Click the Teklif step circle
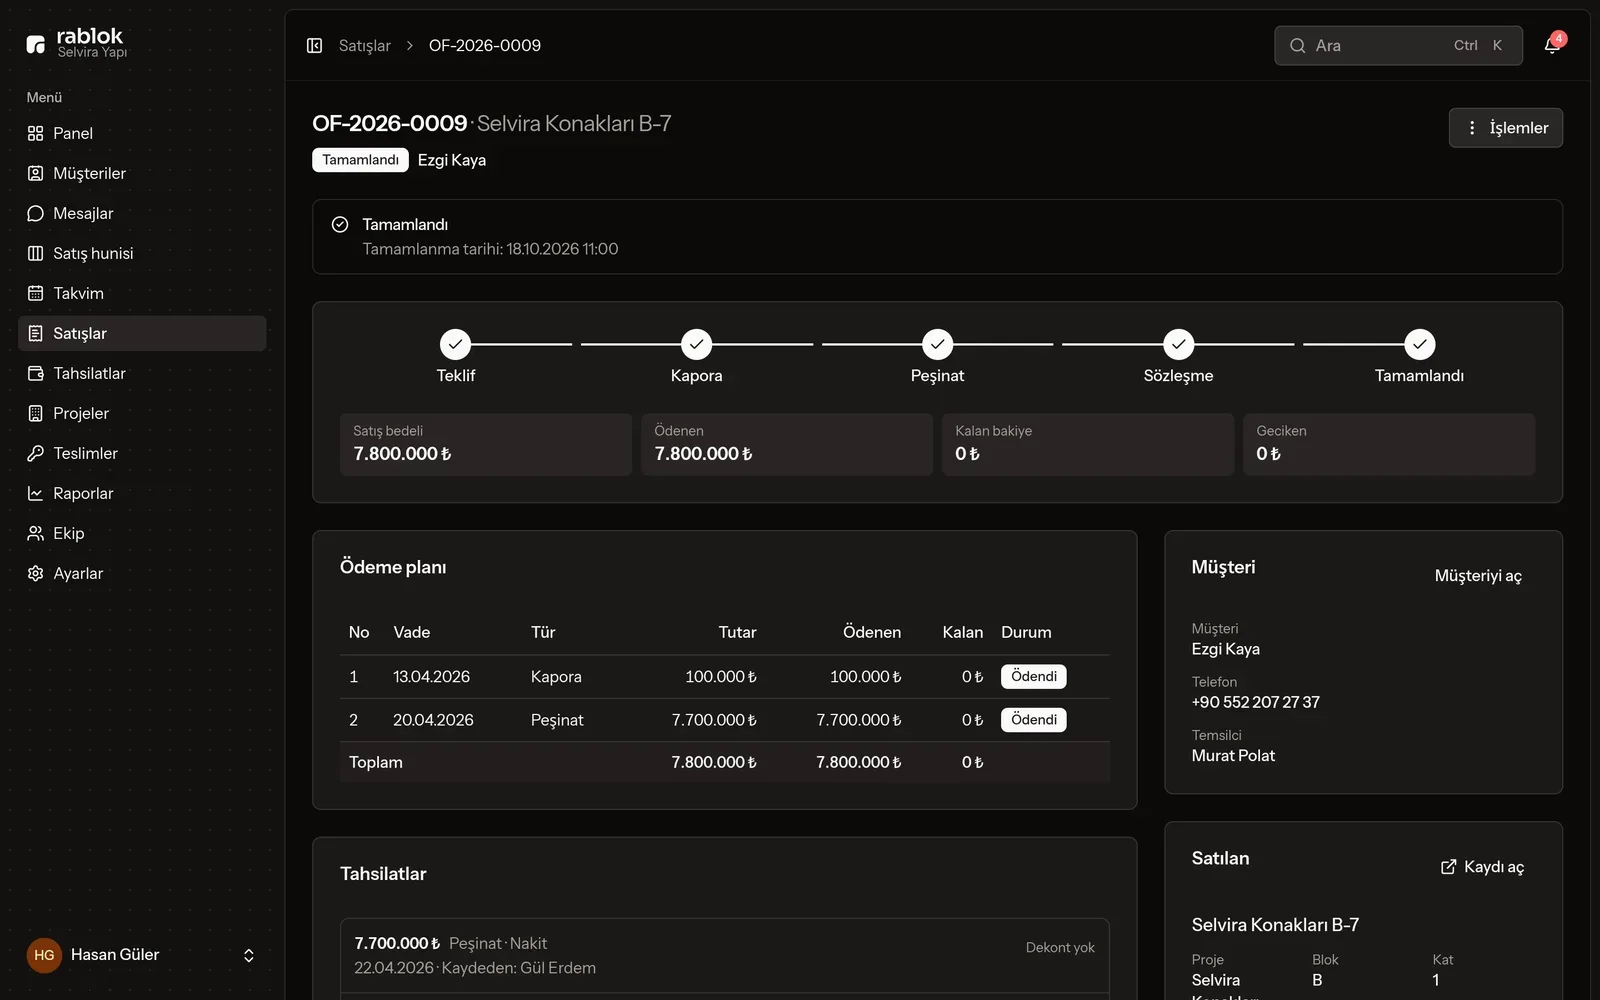The image size is (1600, 1000). (455, 344)
